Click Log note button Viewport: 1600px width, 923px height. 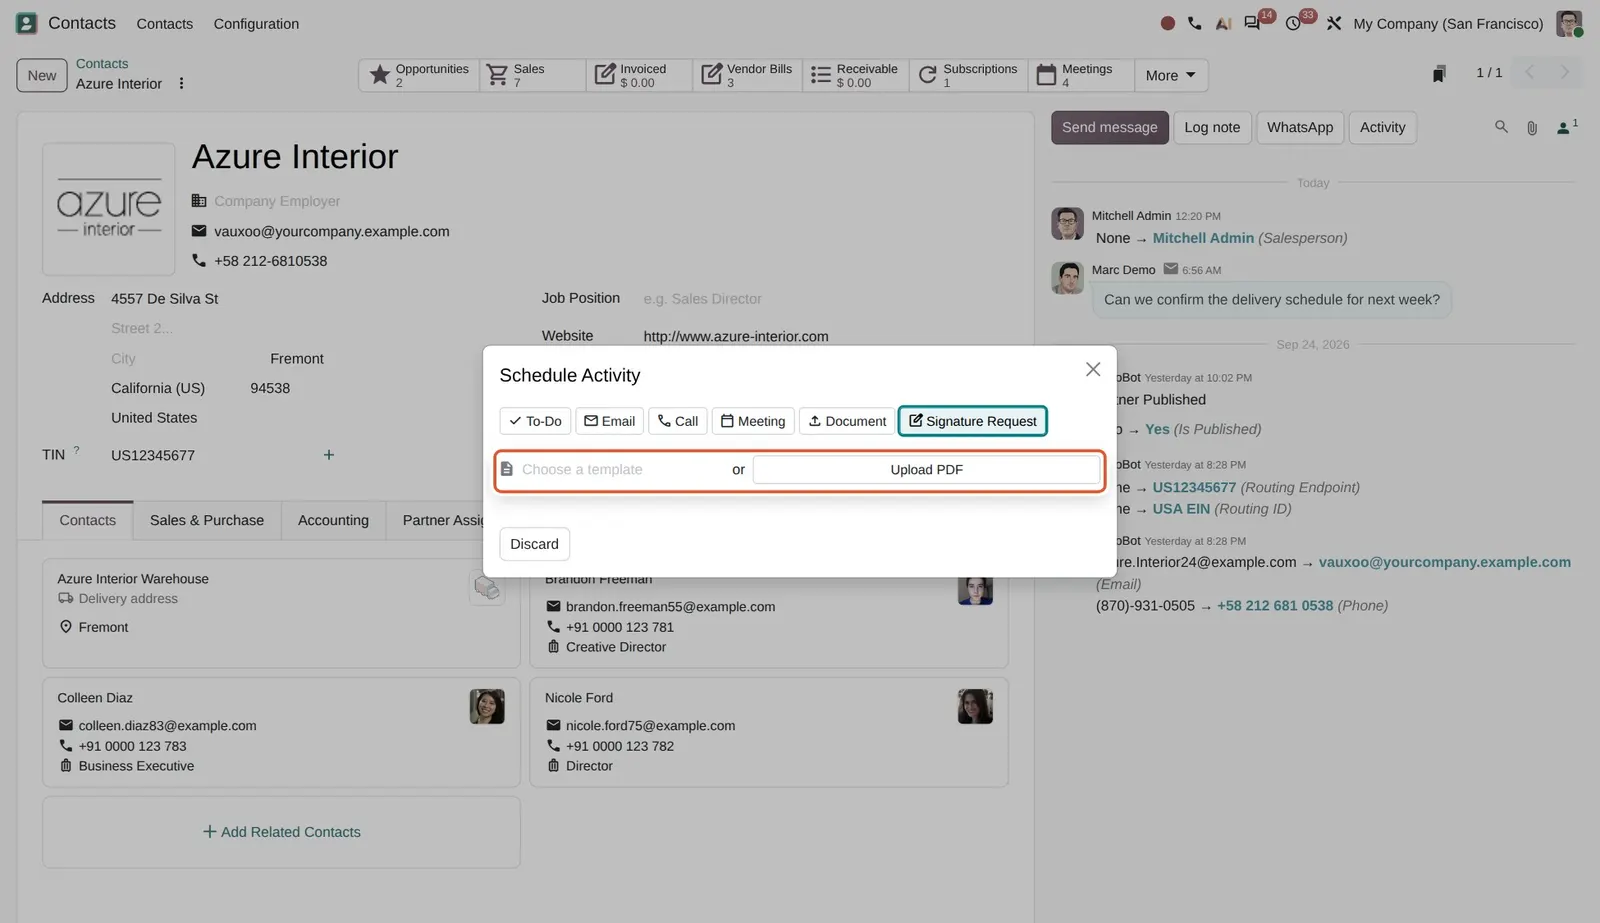point(1212,127)
